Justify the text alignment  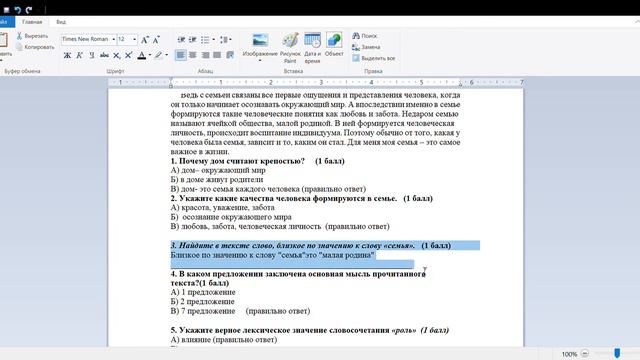pos(217,55)
